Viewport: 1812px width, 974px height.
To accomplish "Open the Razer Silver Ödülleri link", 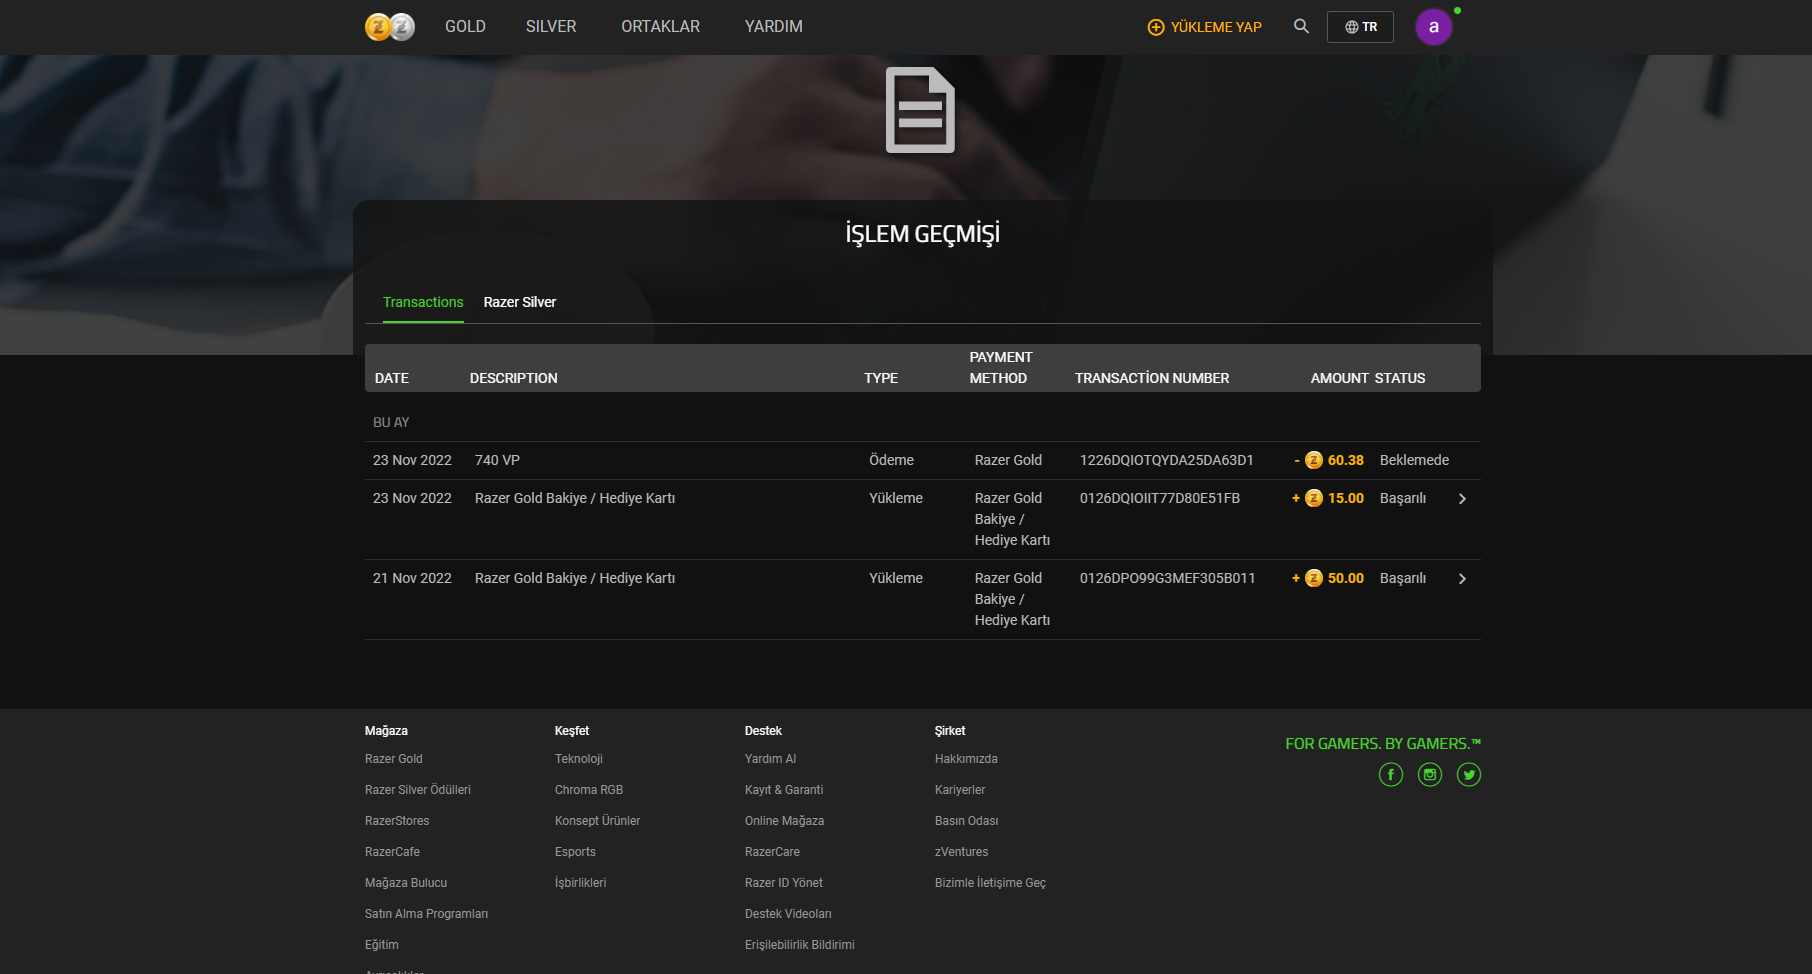I will (418, 790).
